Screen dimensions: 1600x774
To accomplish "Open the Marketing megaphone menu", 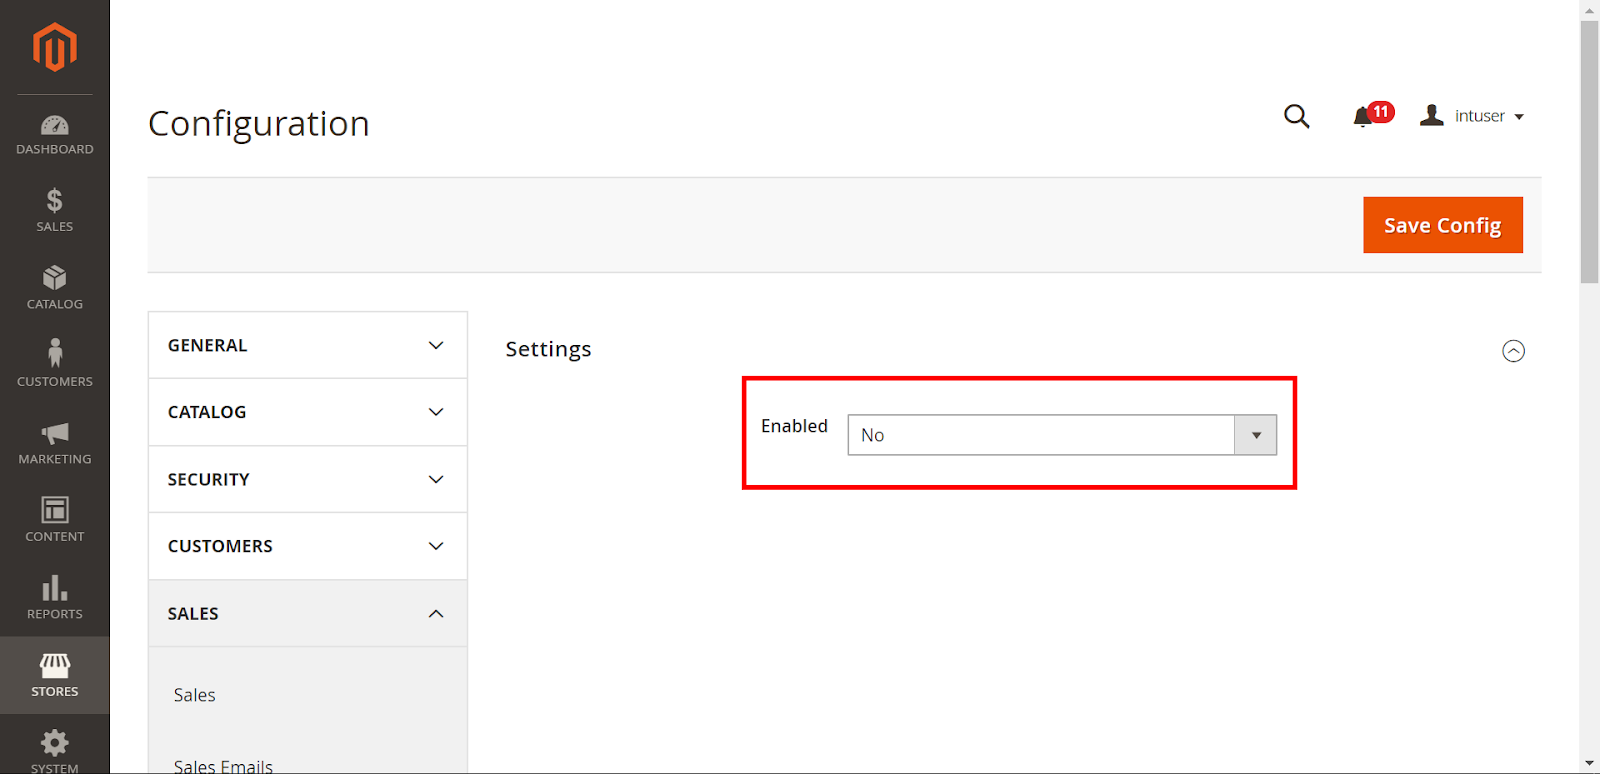I will pos(55,443).
